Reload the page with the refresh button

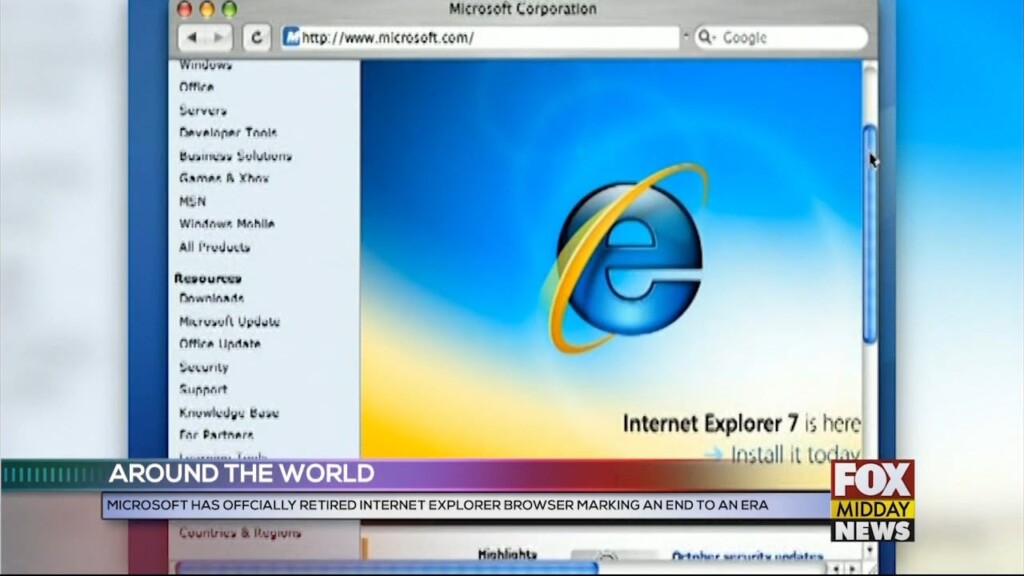coord(256,38)
